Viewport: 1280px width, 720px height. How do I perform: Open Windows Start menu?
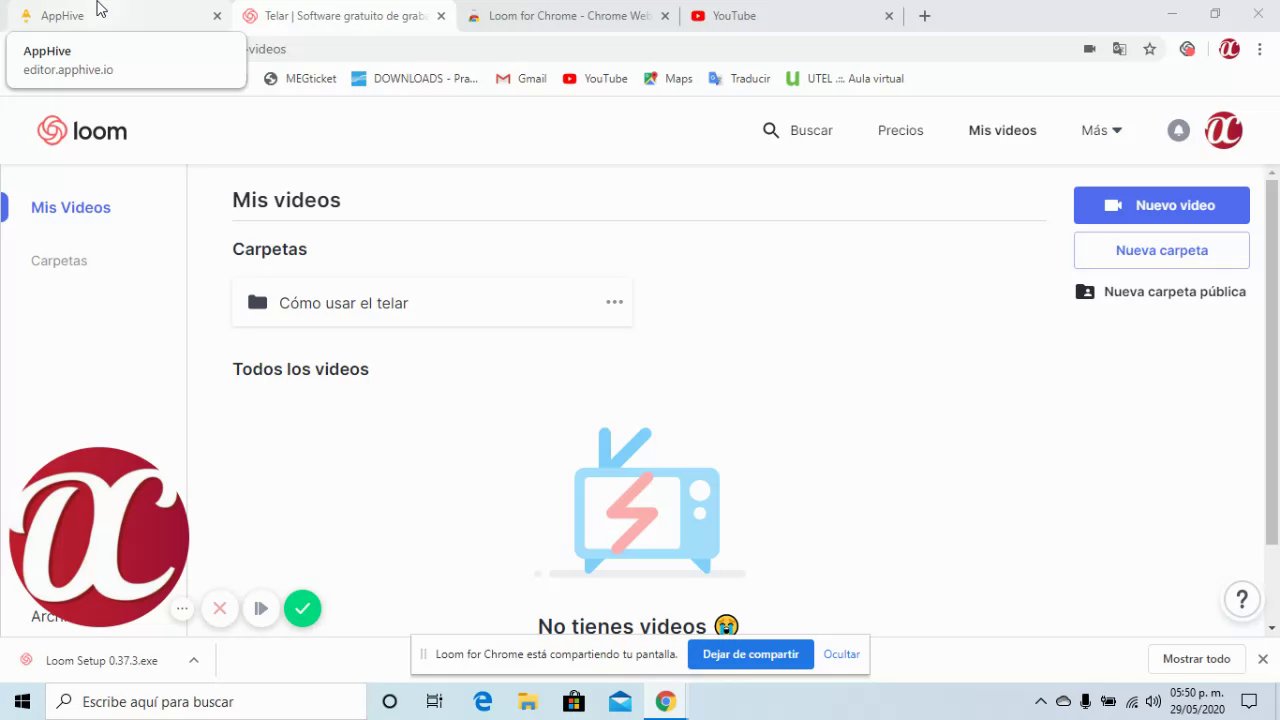click(22, 701)
